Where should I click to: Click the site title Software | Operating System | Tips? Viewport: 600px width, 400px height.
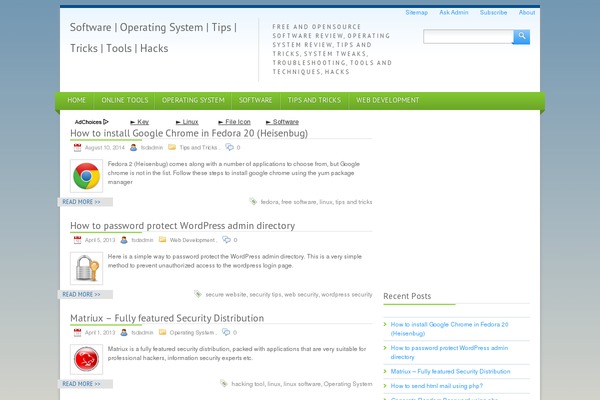(153, 38)
